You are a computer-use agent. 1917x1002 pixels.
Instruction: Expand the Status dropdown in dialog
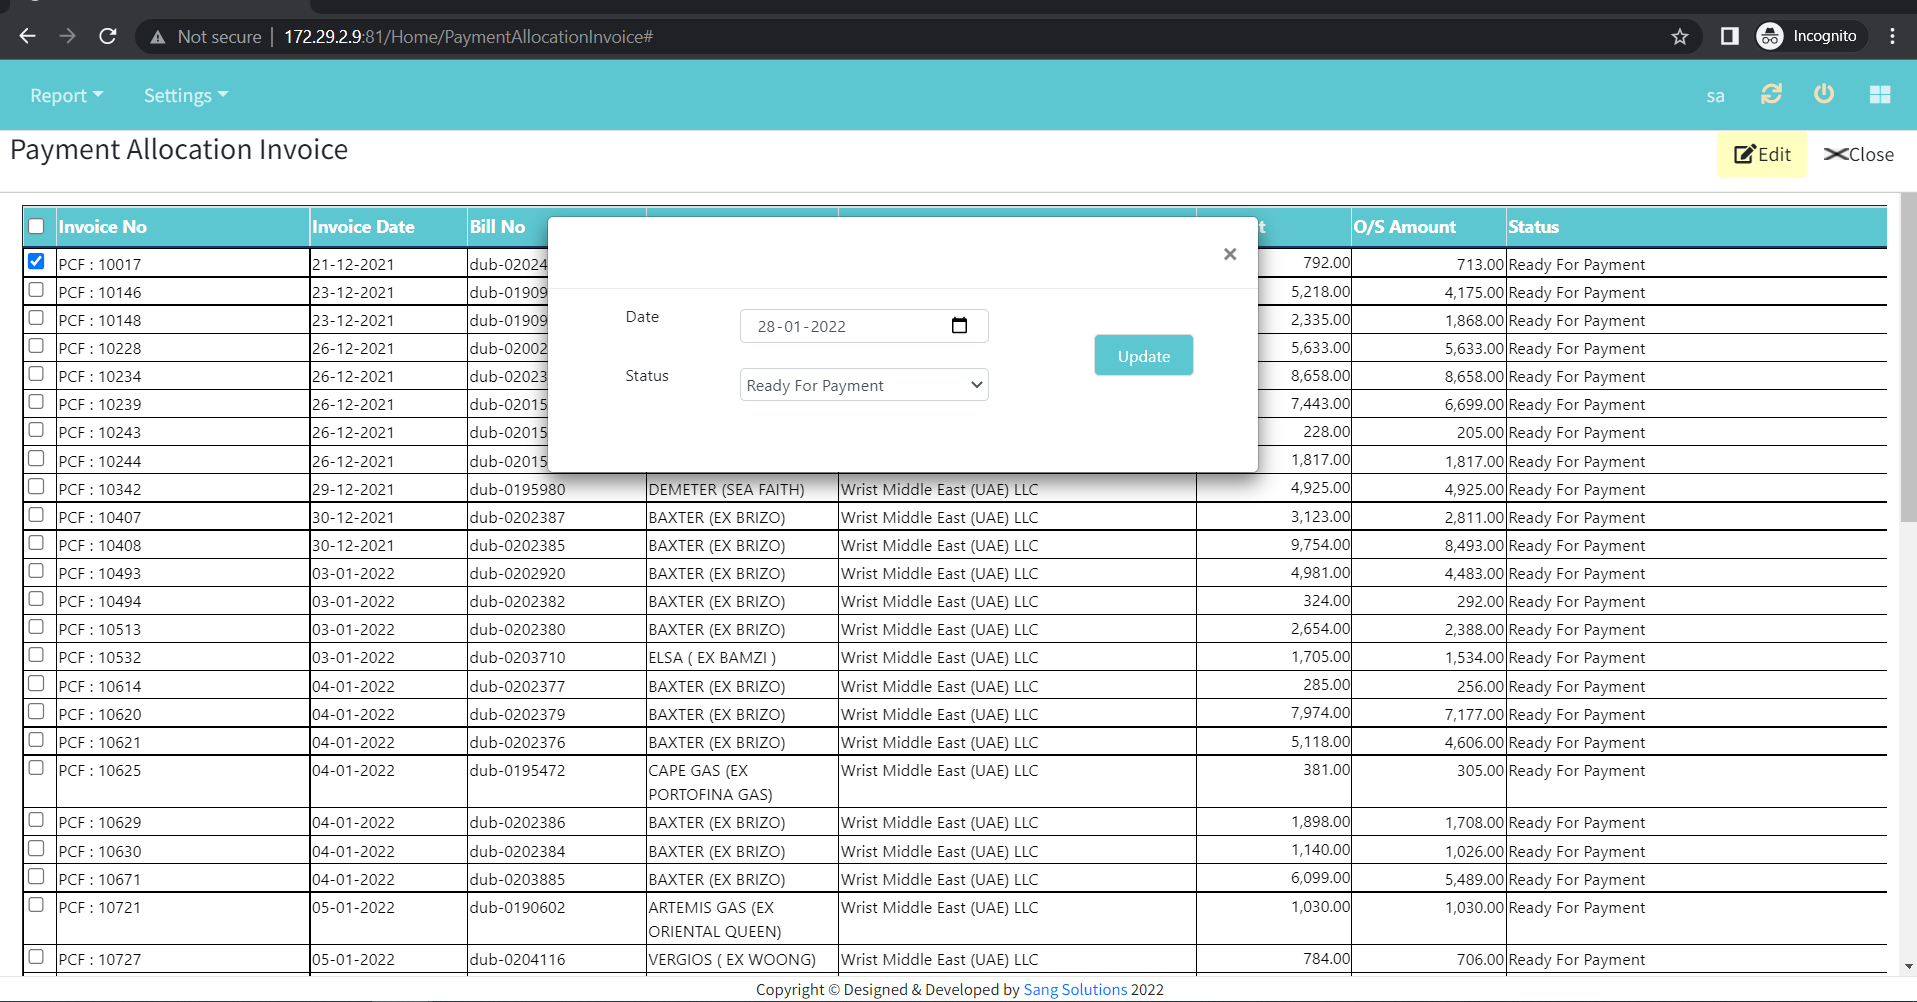point(864,385)
